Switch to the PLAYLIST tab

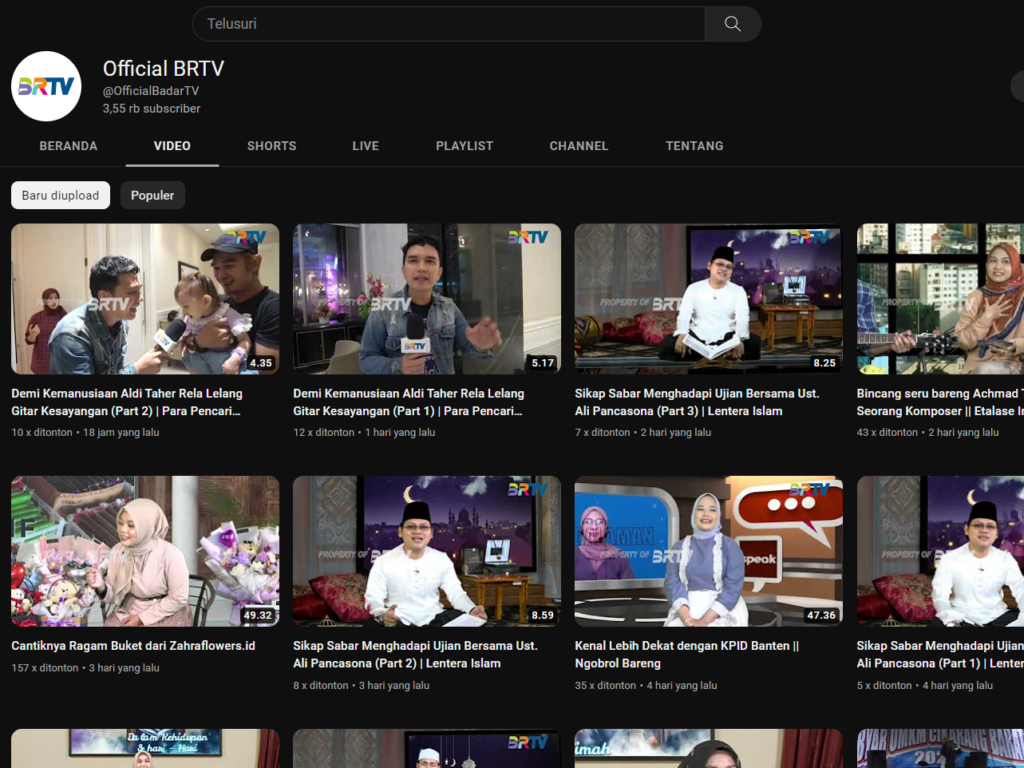(464, 146)
